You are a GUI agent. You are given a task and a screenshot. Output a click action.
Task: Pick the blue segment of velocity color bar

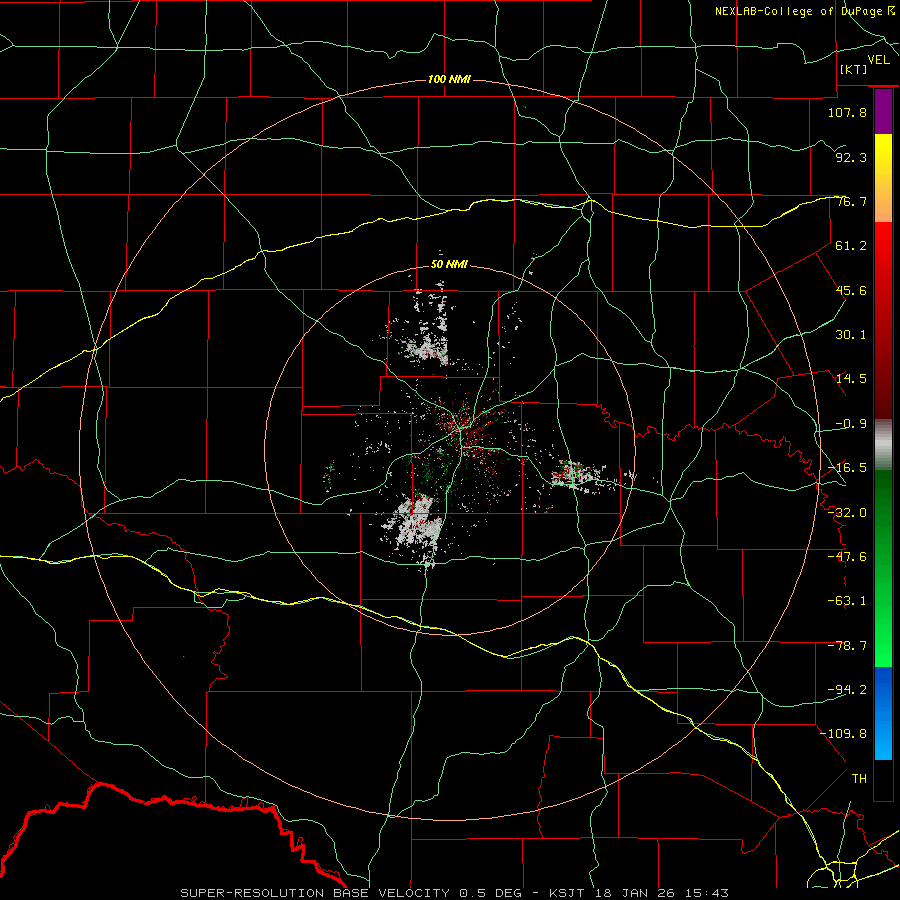click(883, 713)
